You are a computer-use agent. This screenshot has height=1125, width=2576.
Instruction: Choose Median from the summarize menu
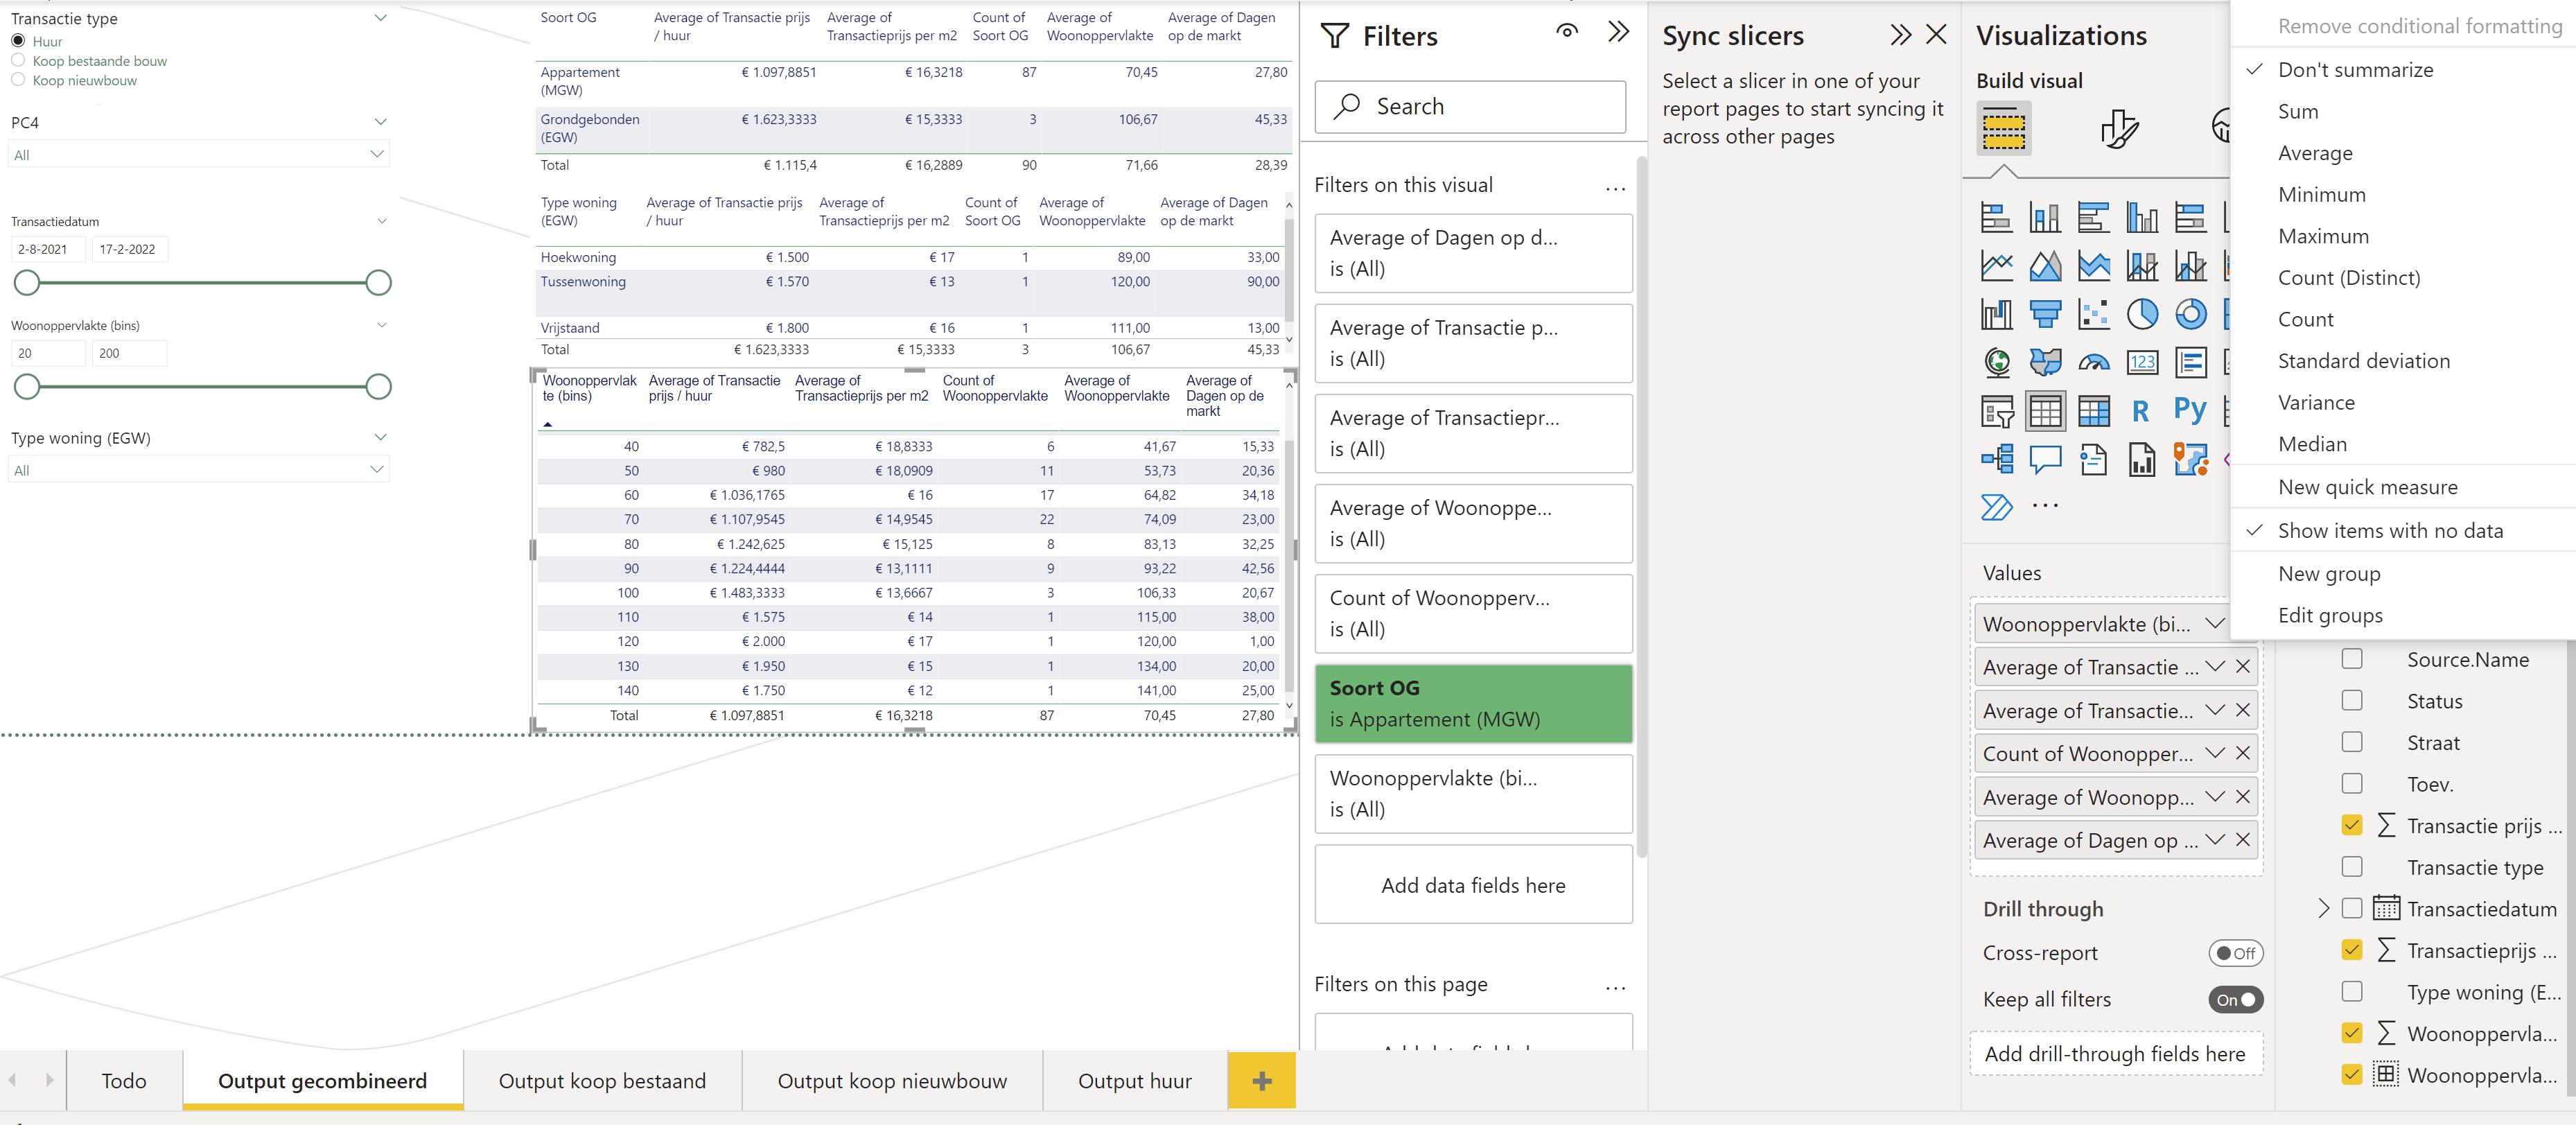coord(2312,444)
